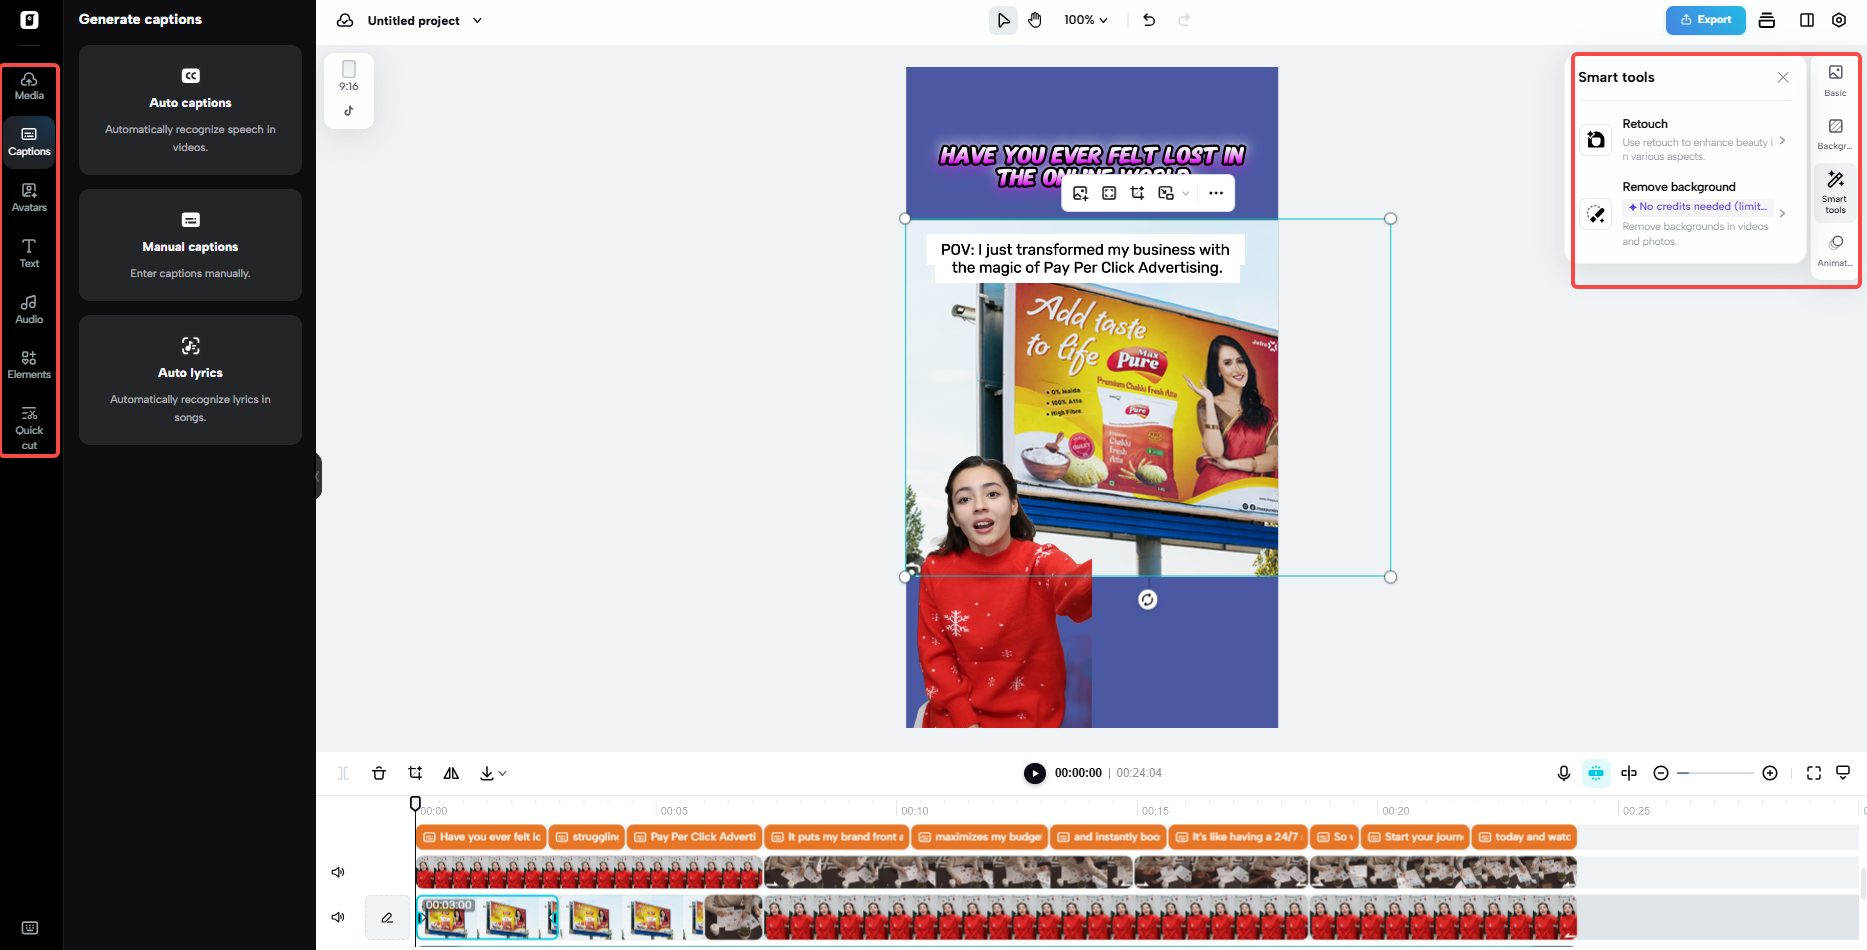Expand the floating toolbar layout dropdown arrow
The width and height of the screenshot is (1867, 950).
click(1186, 193)
